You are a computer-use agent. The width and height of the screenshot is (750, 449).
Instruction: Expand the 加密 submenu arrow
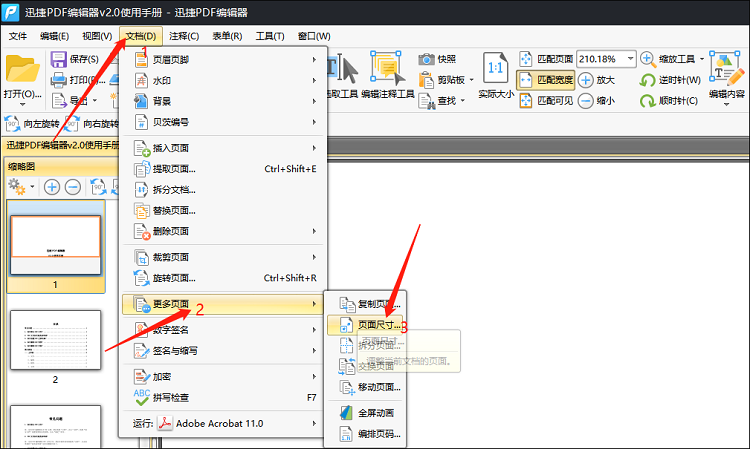[314, 377]
